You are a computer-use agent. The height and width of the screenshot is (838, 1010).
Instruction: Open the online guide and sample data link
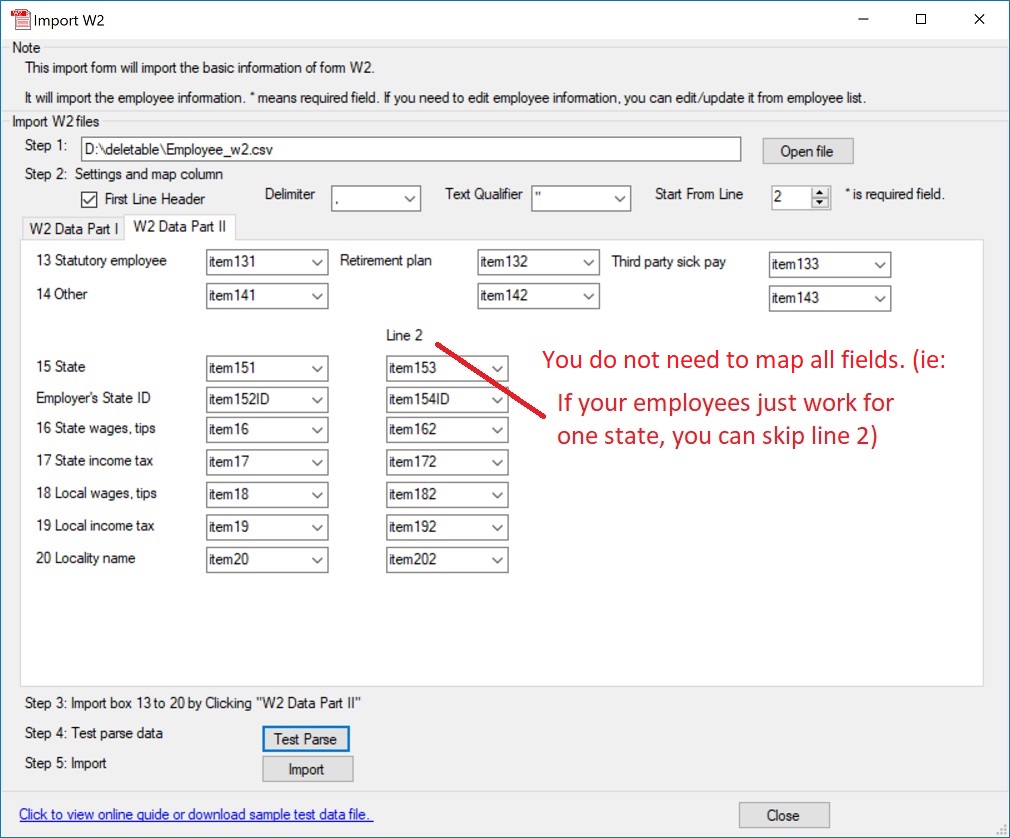click(196, 814)
